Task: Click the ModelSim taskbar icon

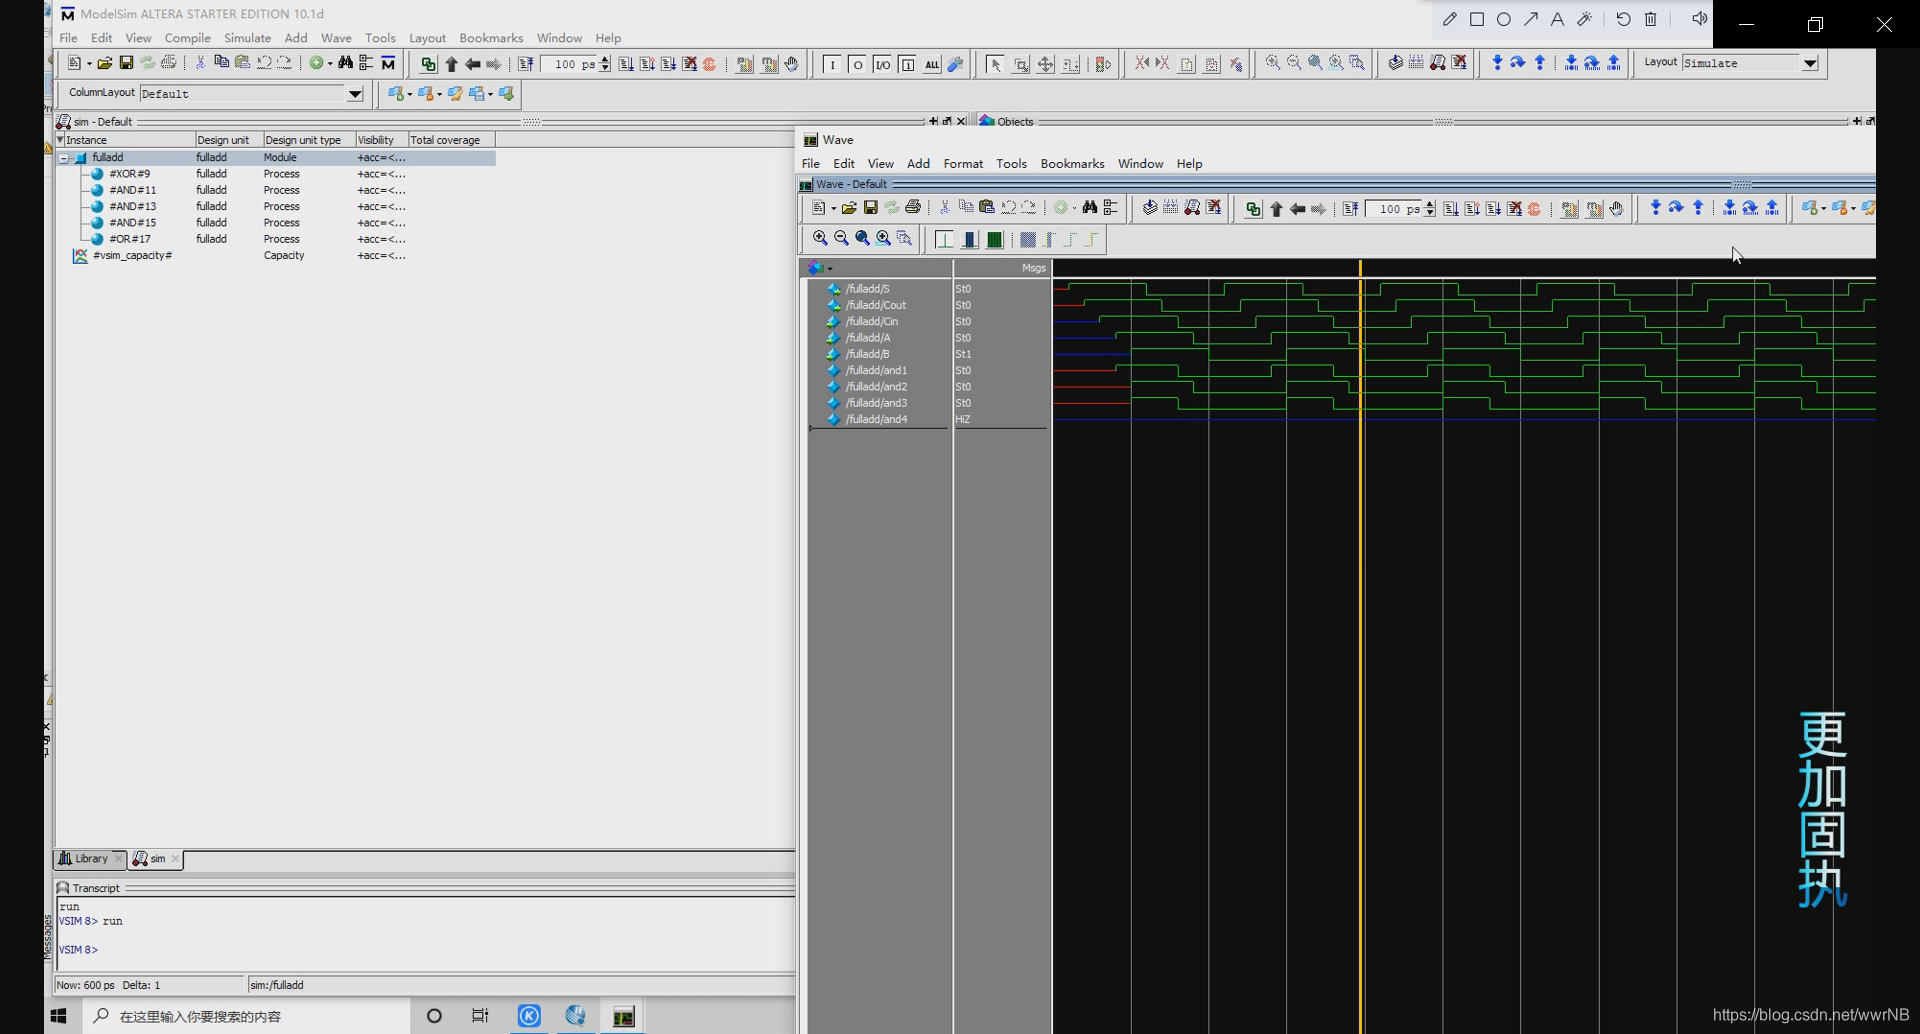Action: click(x=623, y=1016)
